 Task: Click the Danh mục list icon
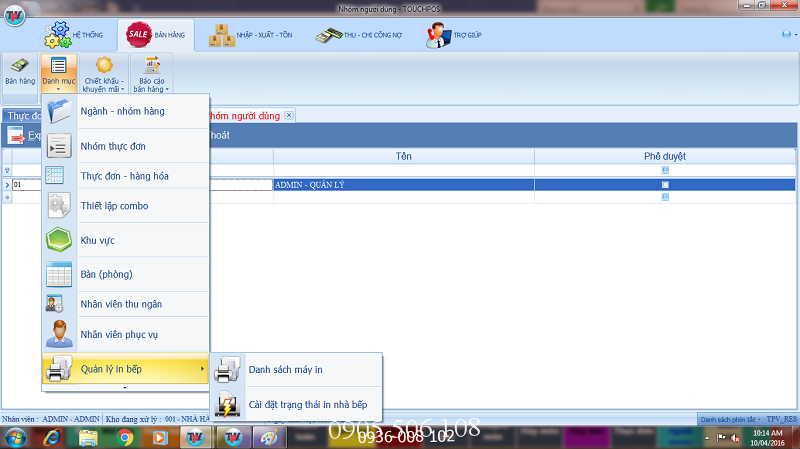59,65
